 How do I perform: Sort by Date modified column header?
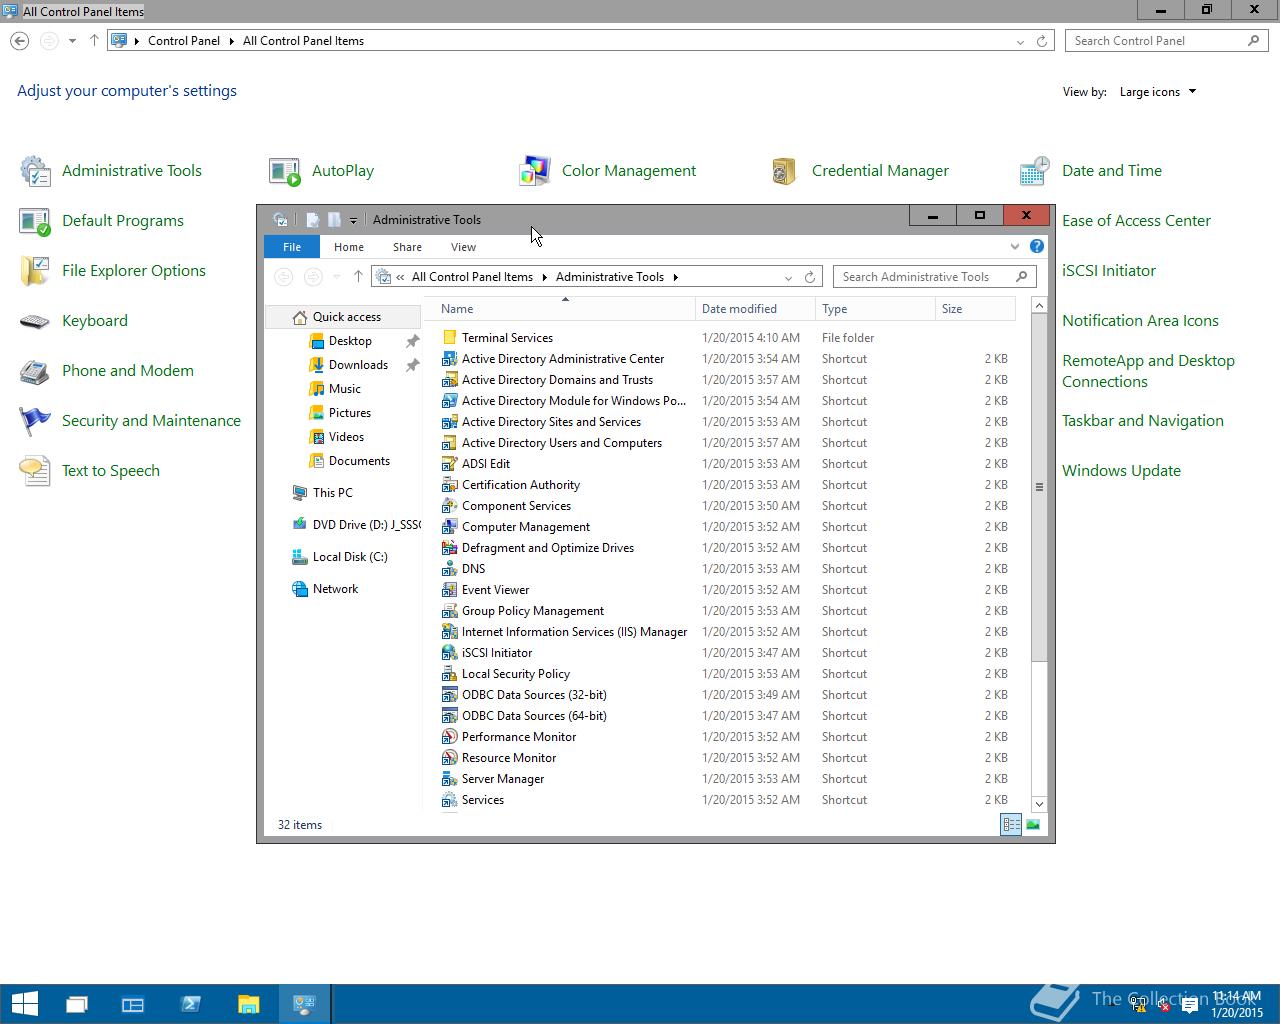click(755, 309)
